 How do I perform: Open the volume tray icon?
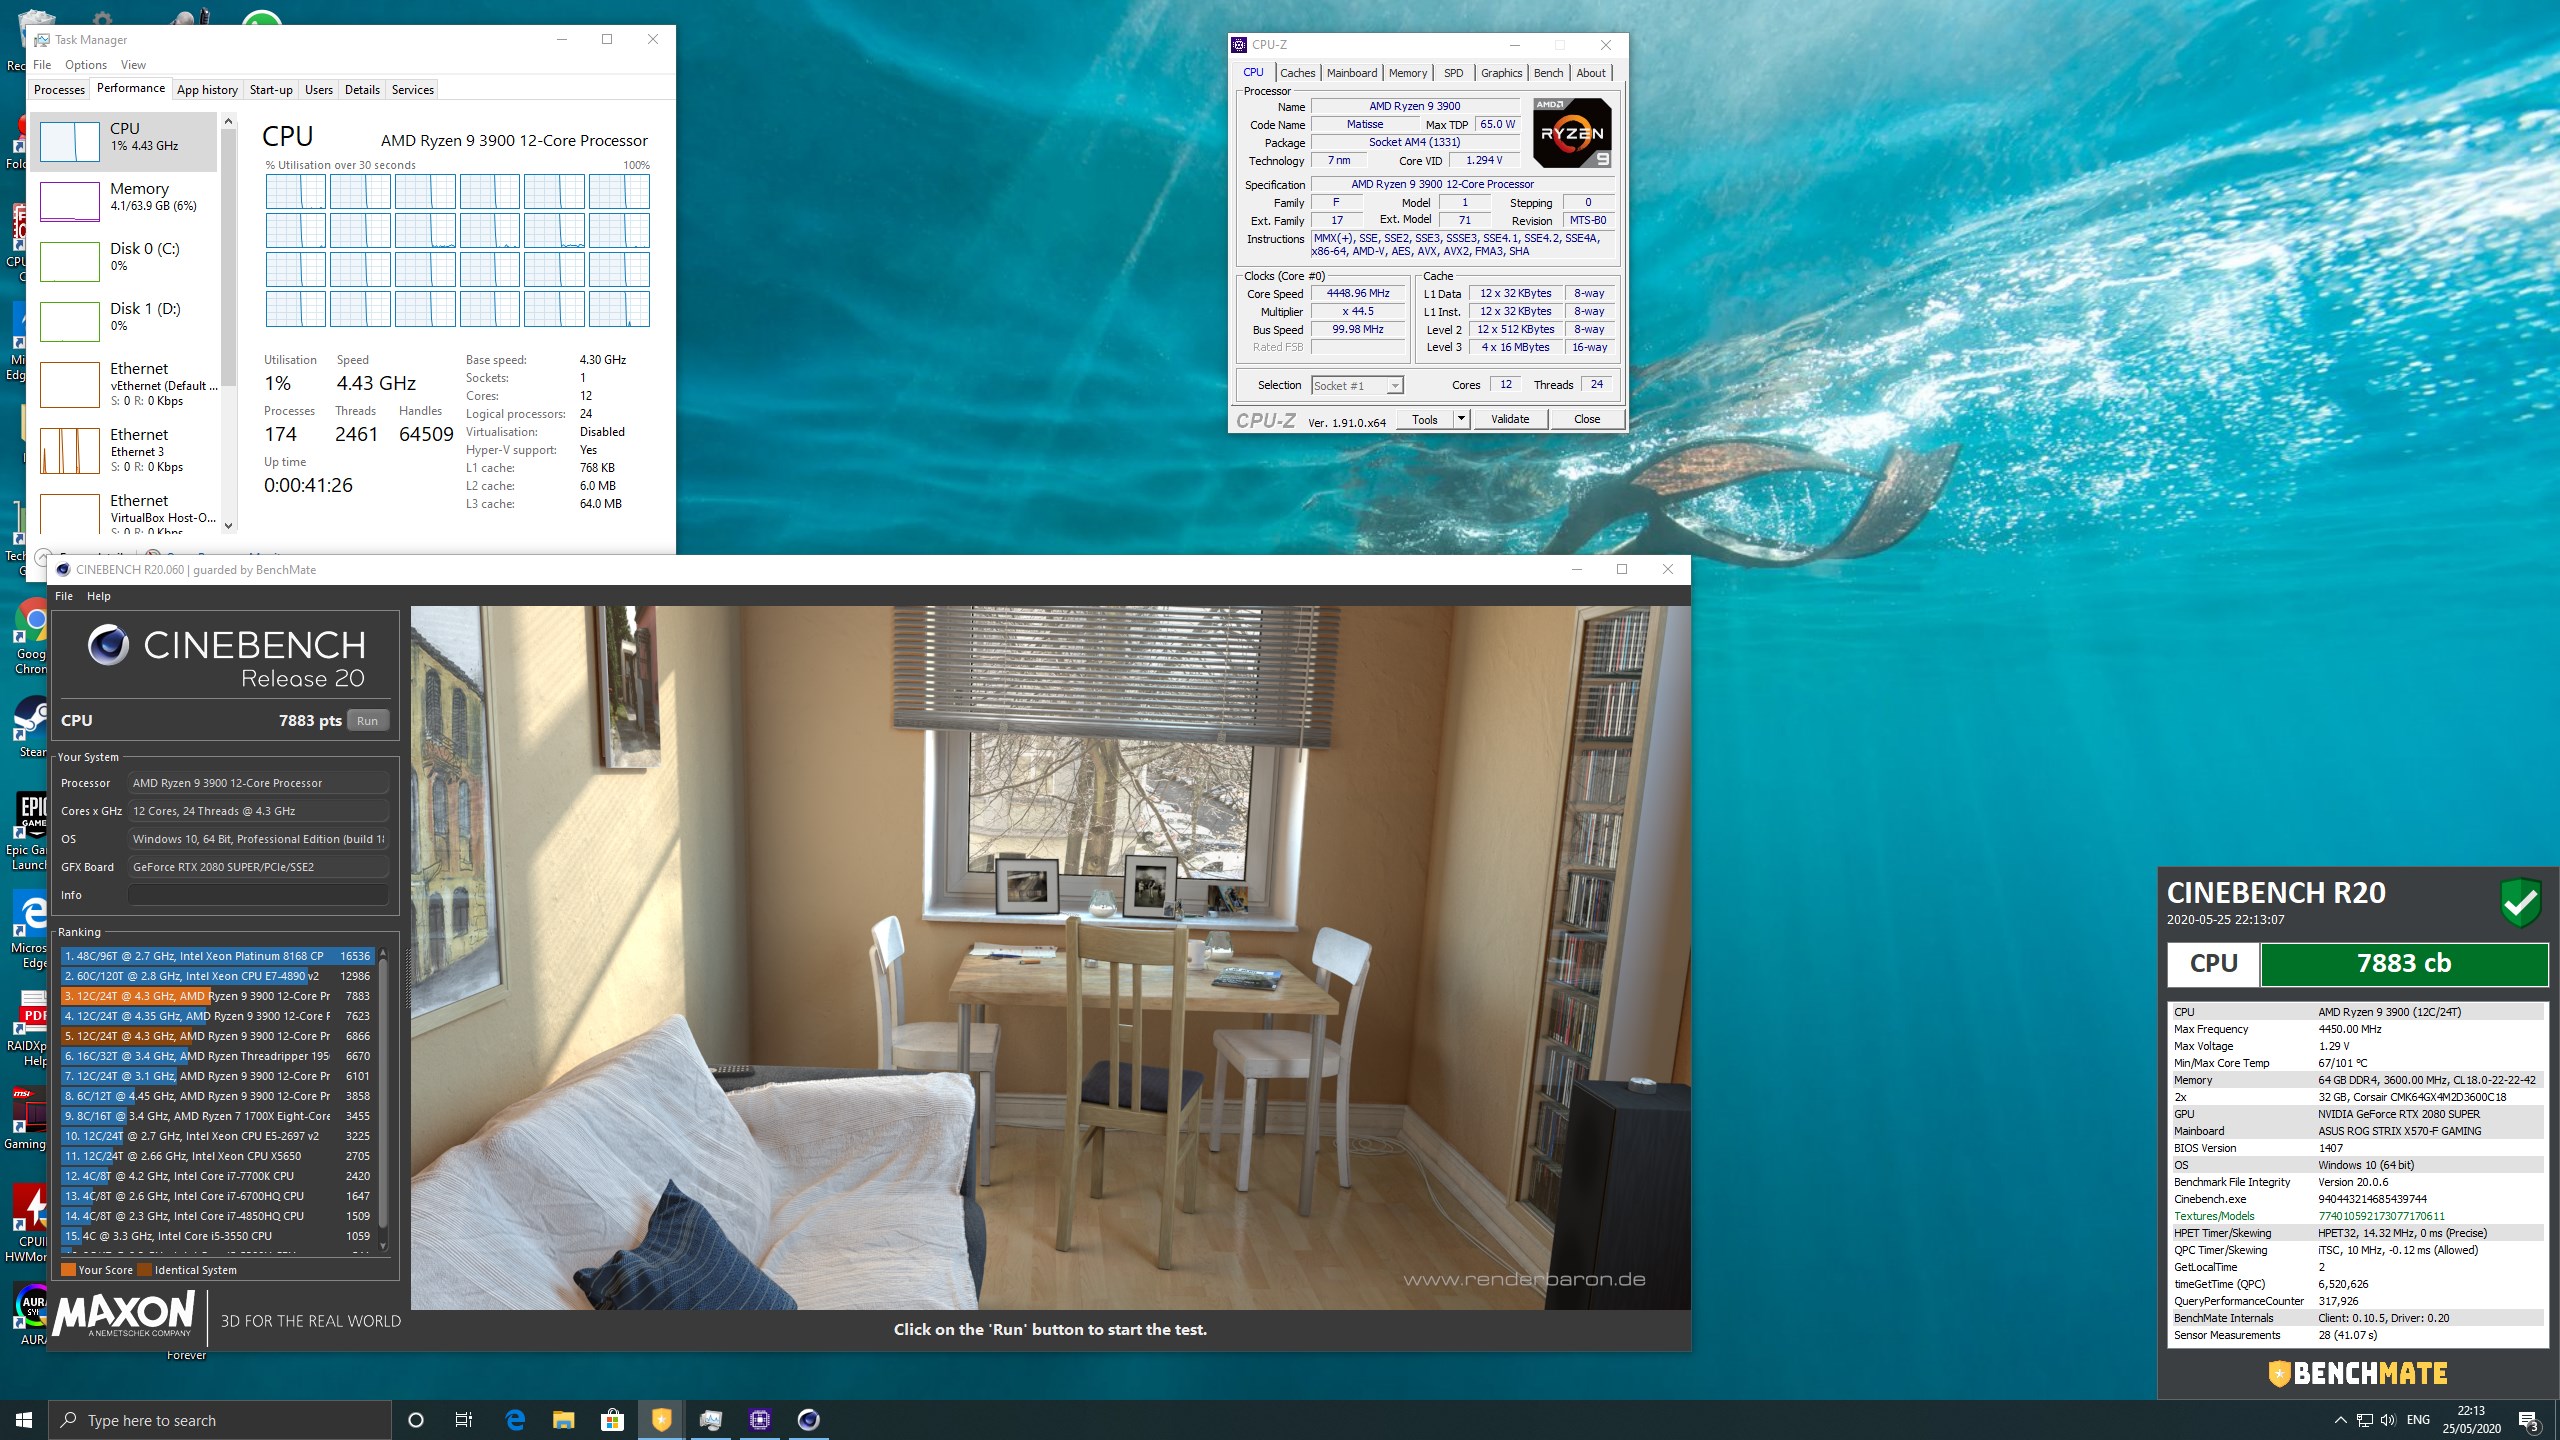click(2388, 1420)
